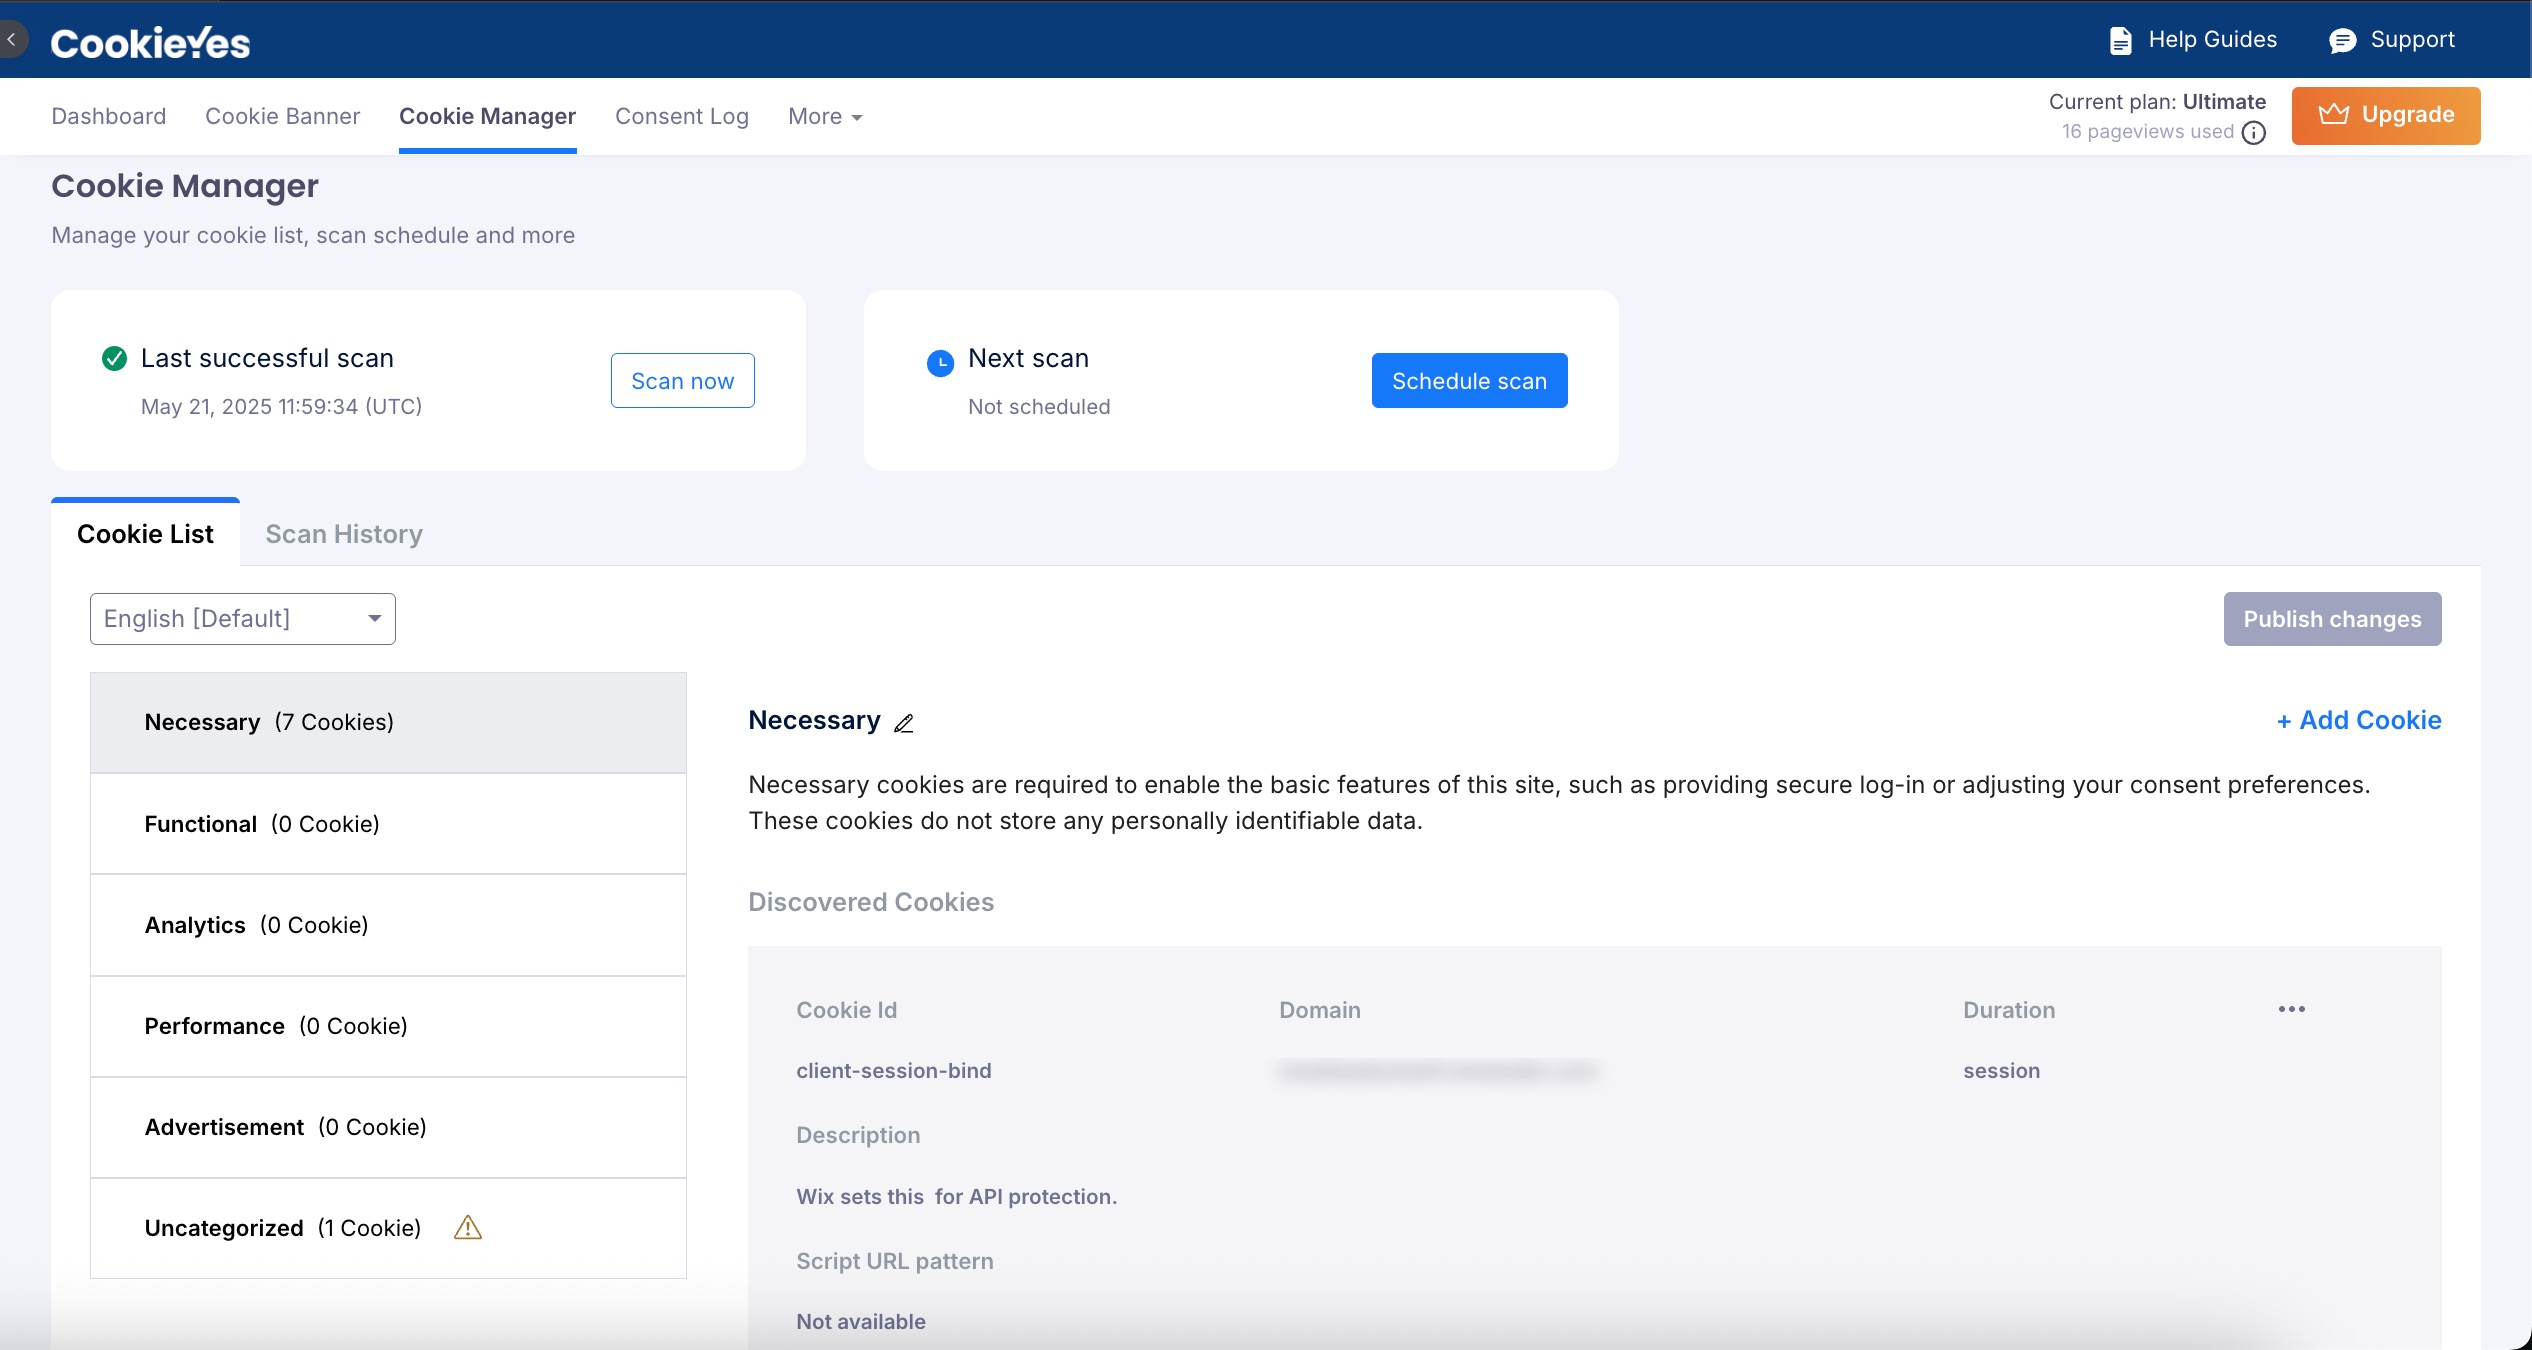Open the English [Default] language dropdown
2532x1350 pixels.
pyautogui.click(x=241, y=618)
